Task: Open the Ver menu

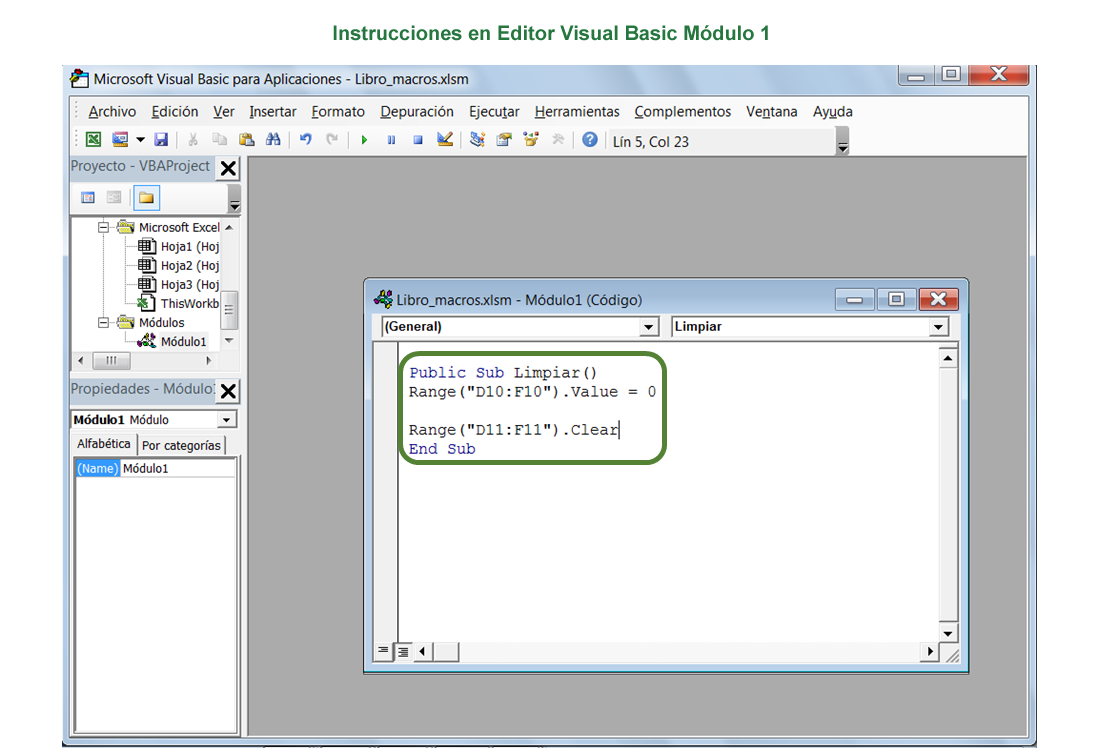Action: pyautogui.click(x=224, y=112)
